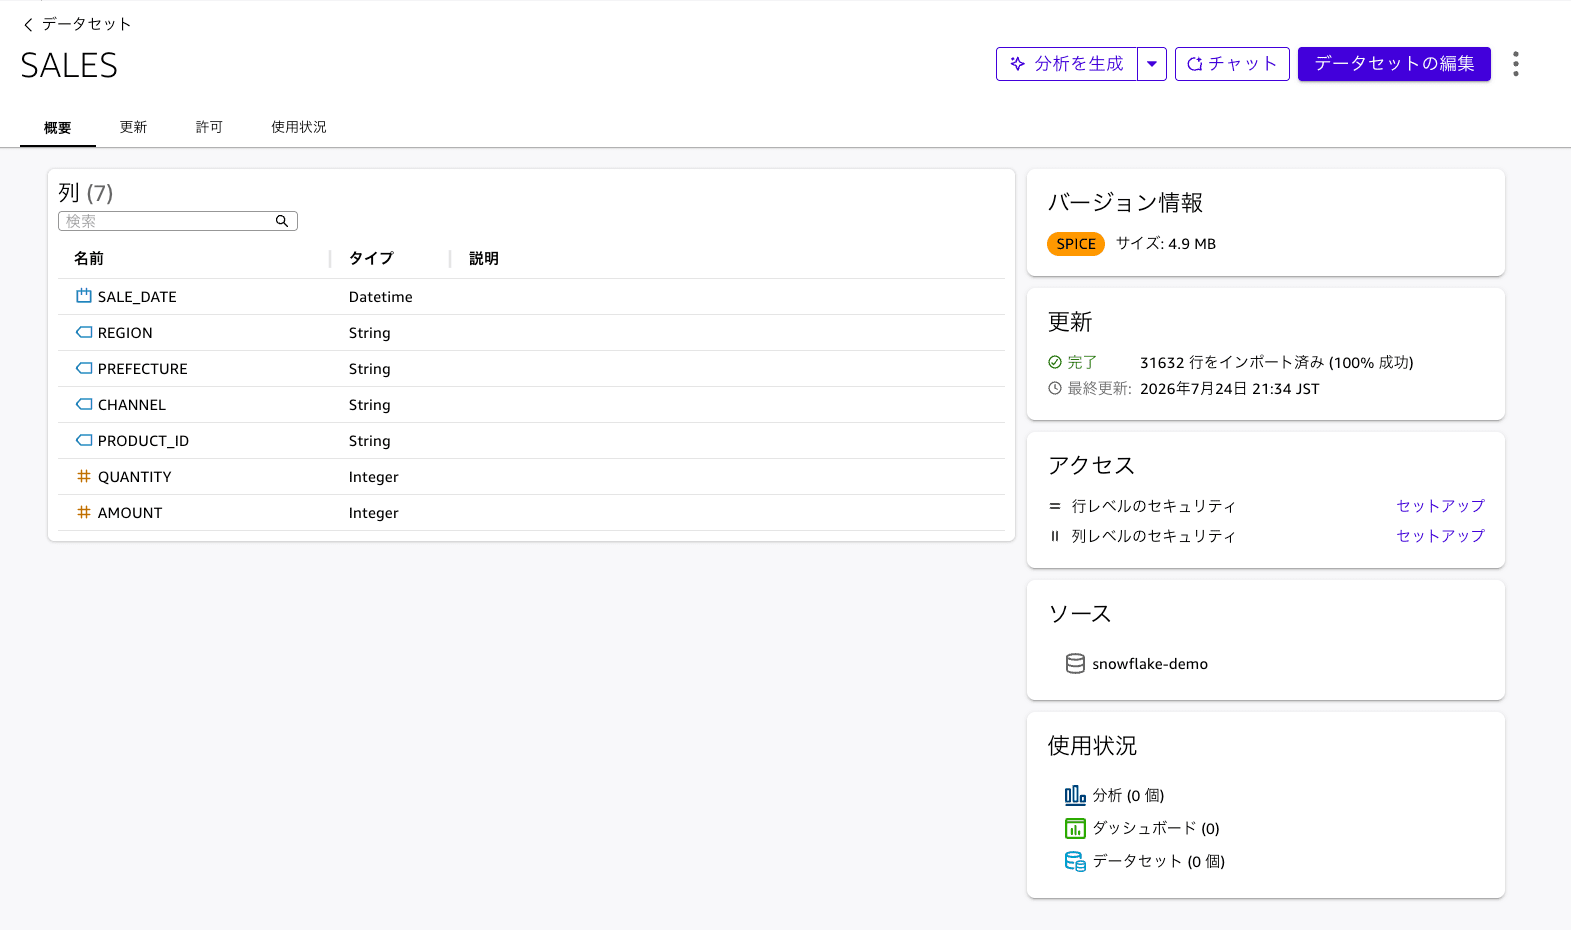Select the SALE_DATE column name
This screenshot has width=1571, height=930.
(x=137, y=297)
